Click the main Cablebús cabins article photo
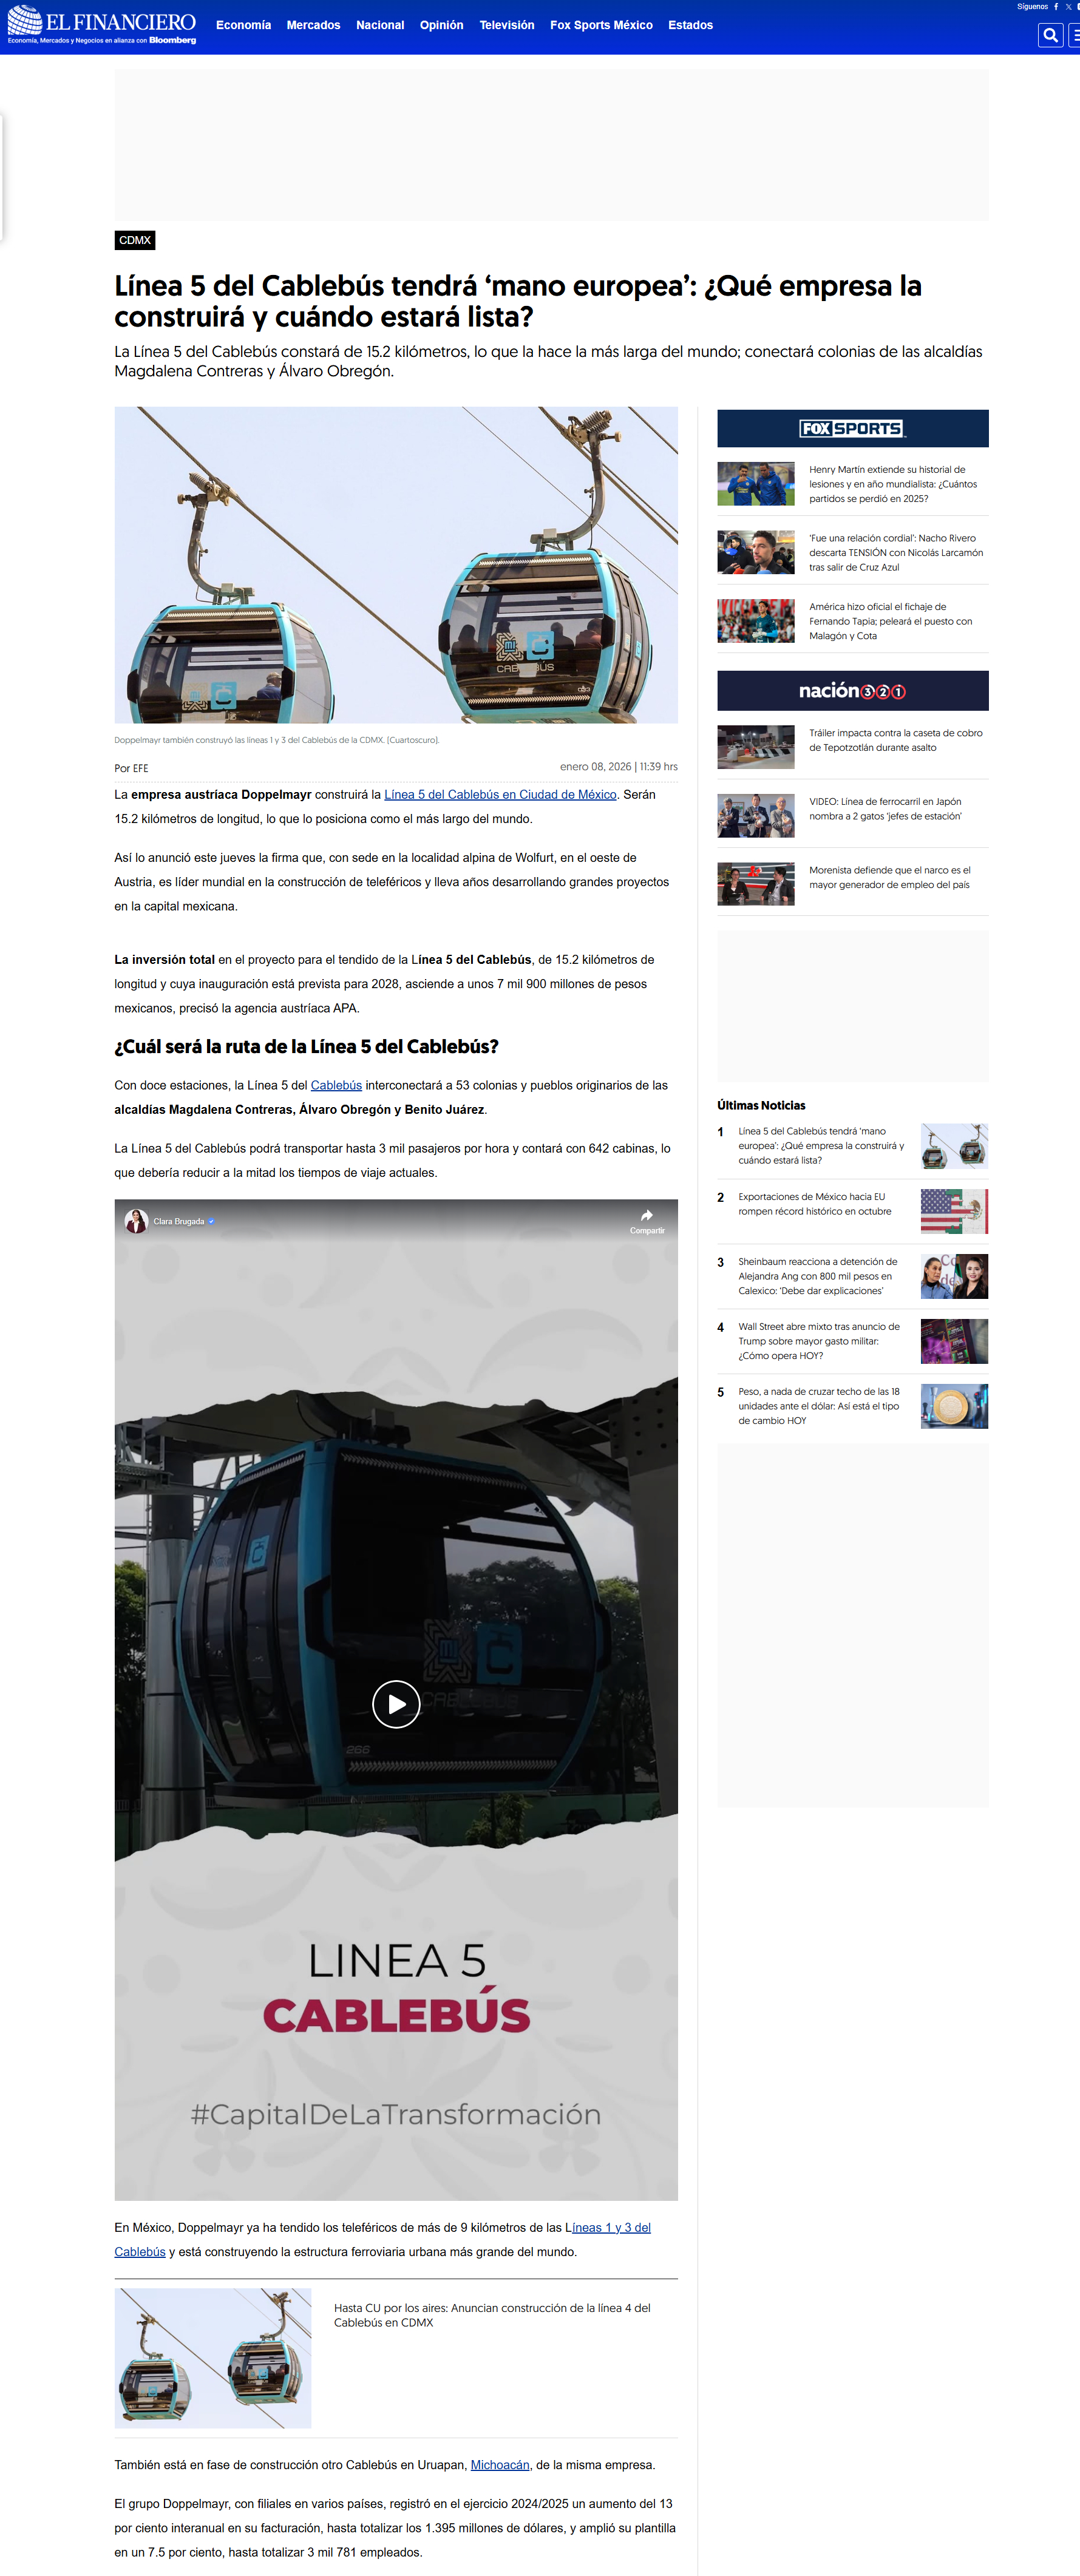This screenshot has width=1080, height=2576. coord(396,565)
